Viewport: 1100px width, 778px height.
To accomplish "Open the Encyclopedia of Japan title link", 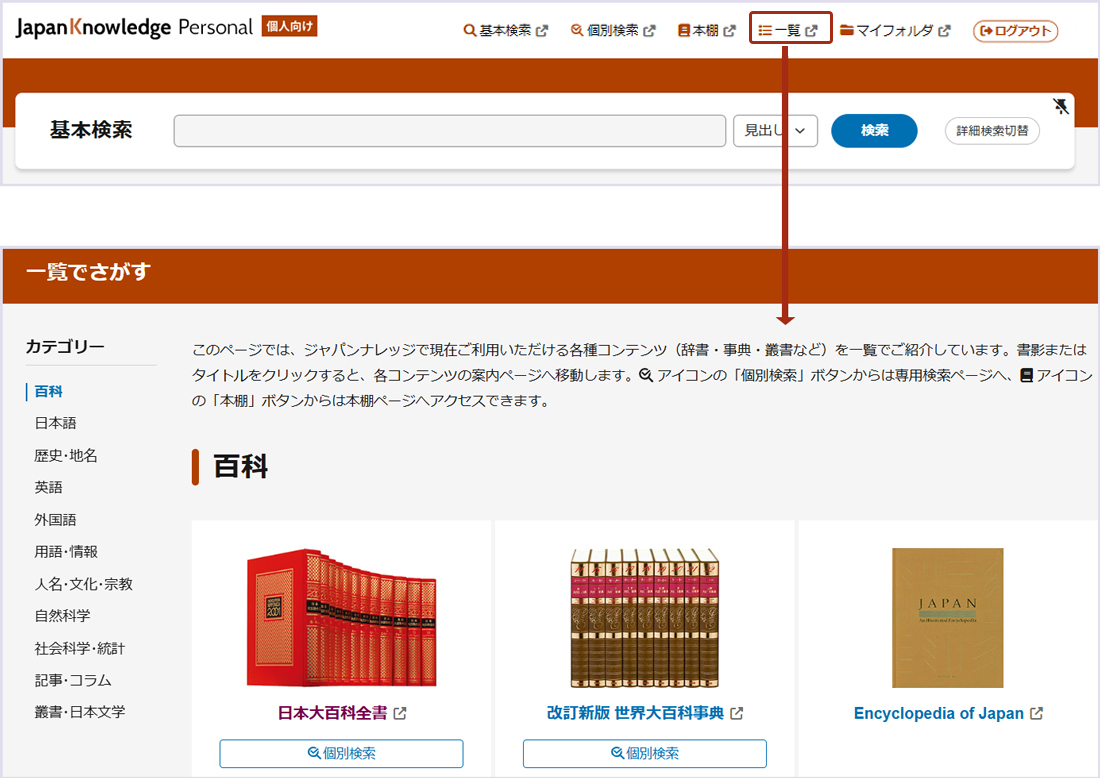I will (939, 713).
